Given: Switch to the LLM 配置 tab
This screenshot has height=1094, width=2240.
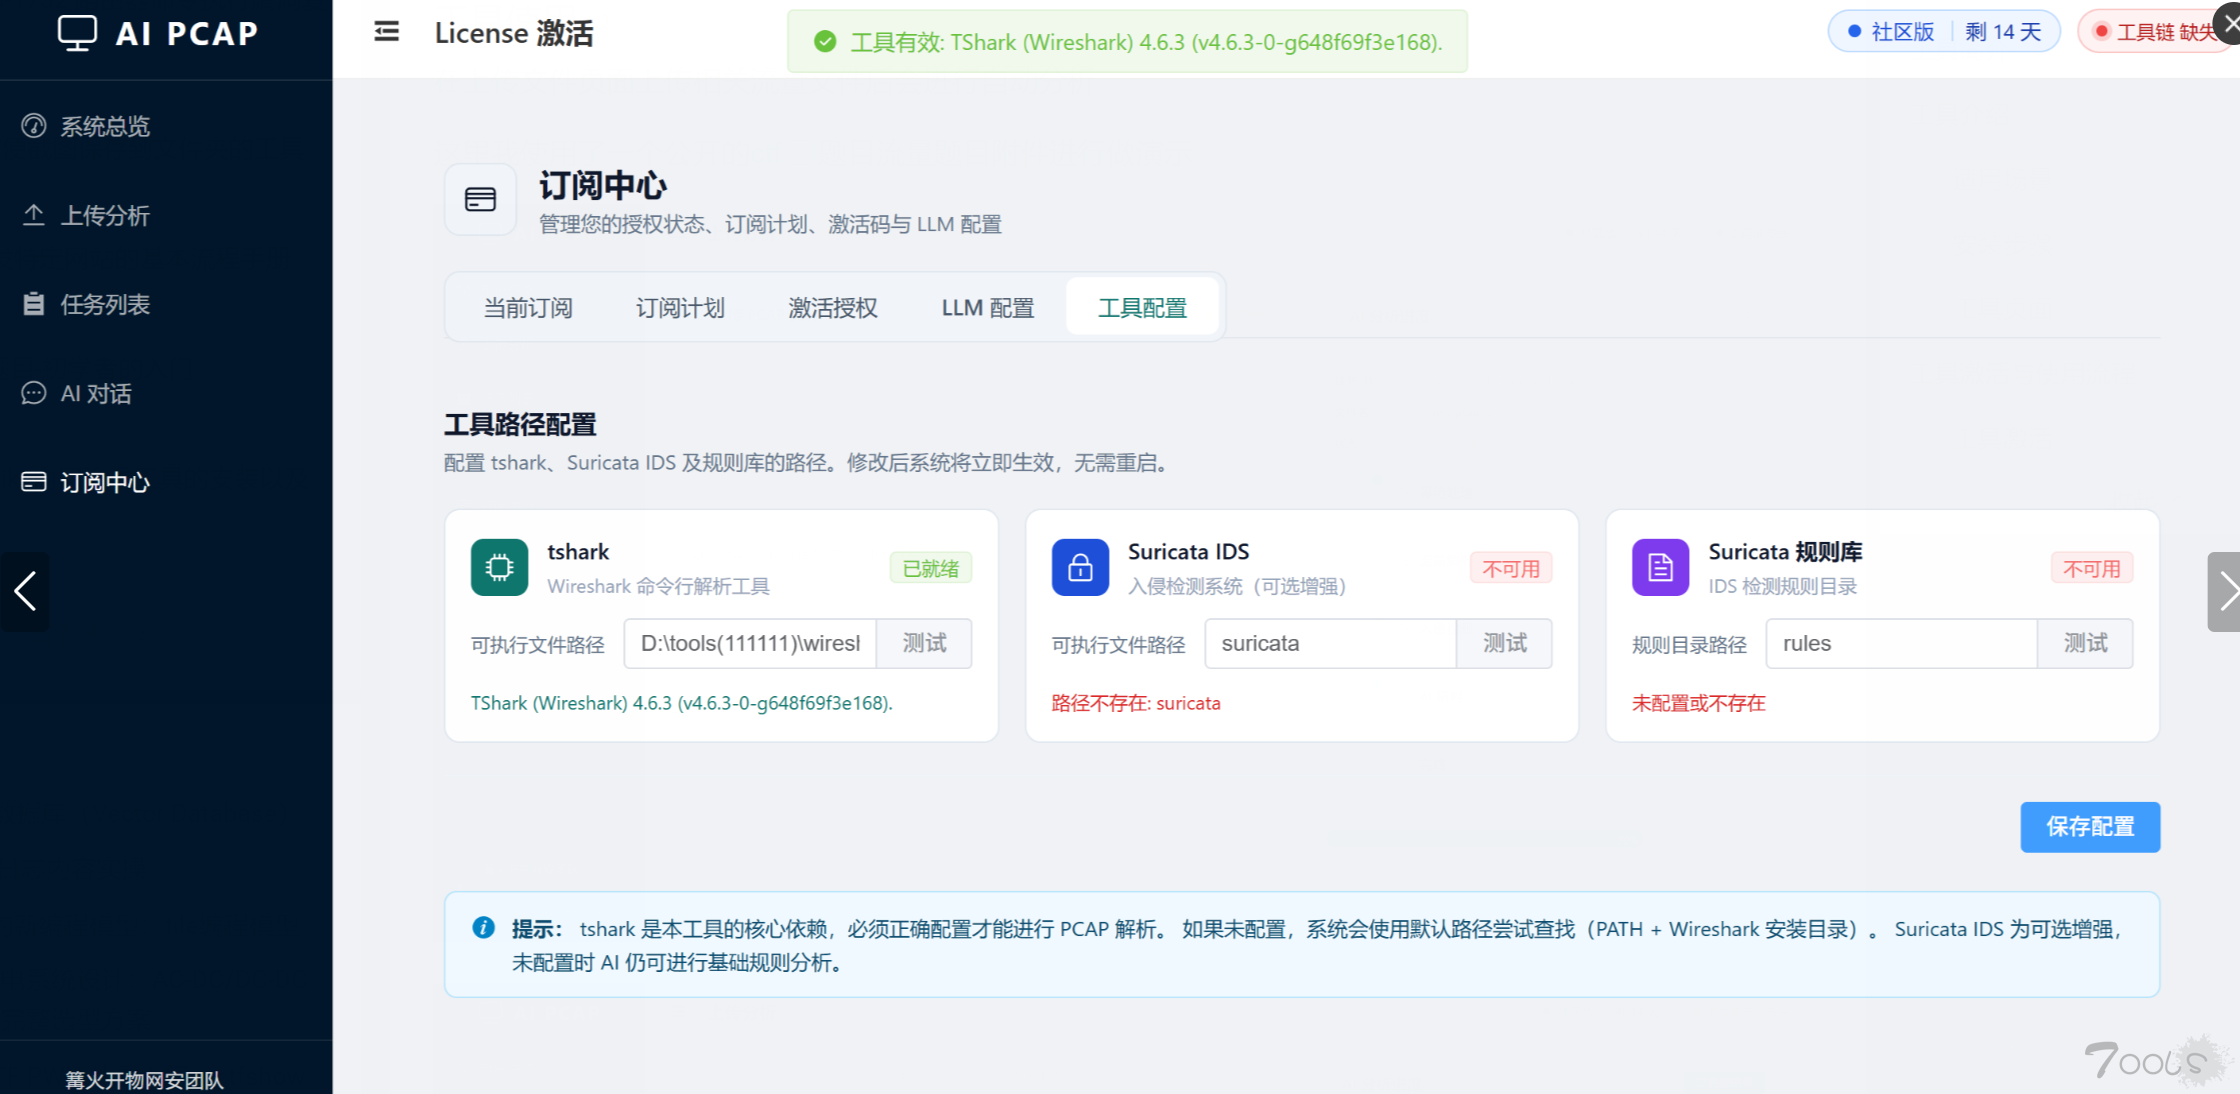Looking at the screenshot, I should pyautogui.click(x=987, y=307).
